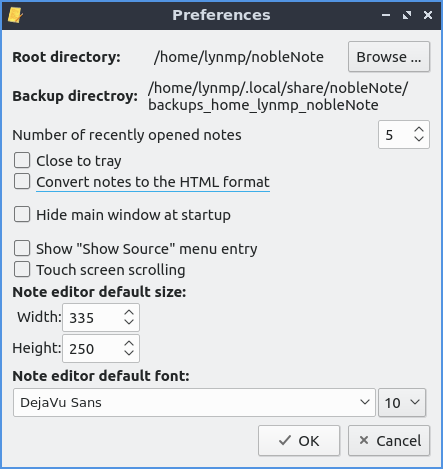This screenshot has width=443, height=469.
Task: Enable the Close to tray checkbox
Action: (x=22, y=160)
